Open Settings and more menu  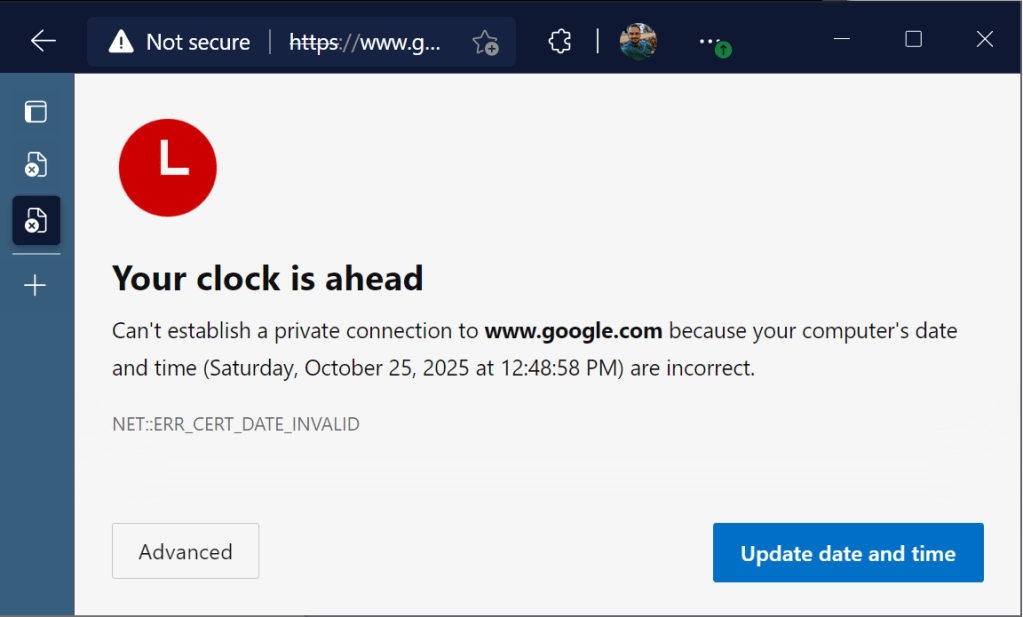[x=710, y=41]
